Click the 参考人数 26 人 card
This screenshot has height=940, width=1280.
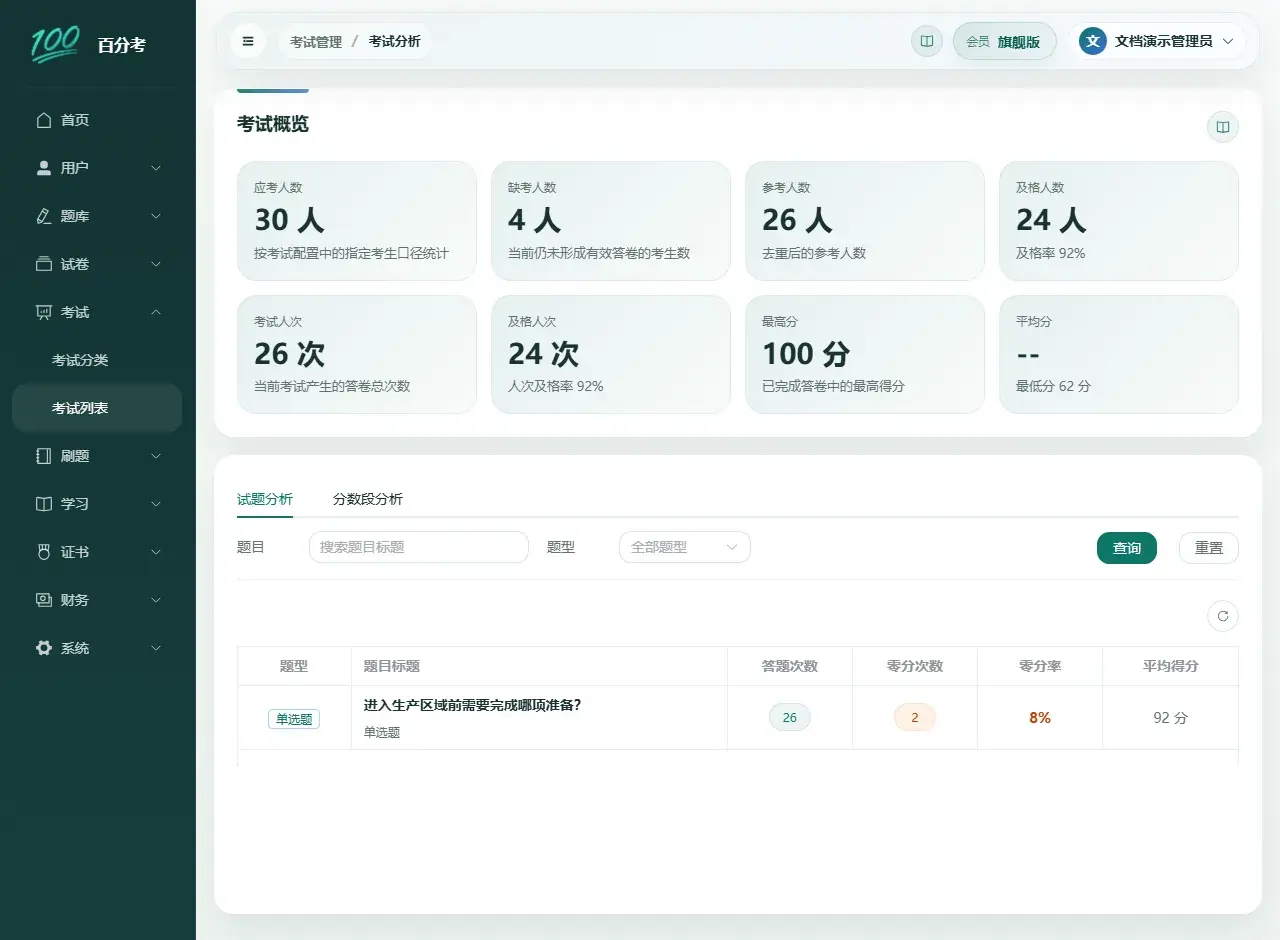click(865, 221)
